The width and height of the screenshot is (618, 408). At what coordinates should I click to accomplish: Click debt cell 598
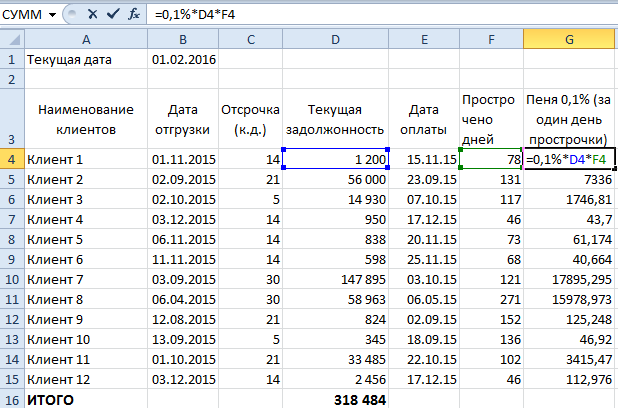[335, 259]
